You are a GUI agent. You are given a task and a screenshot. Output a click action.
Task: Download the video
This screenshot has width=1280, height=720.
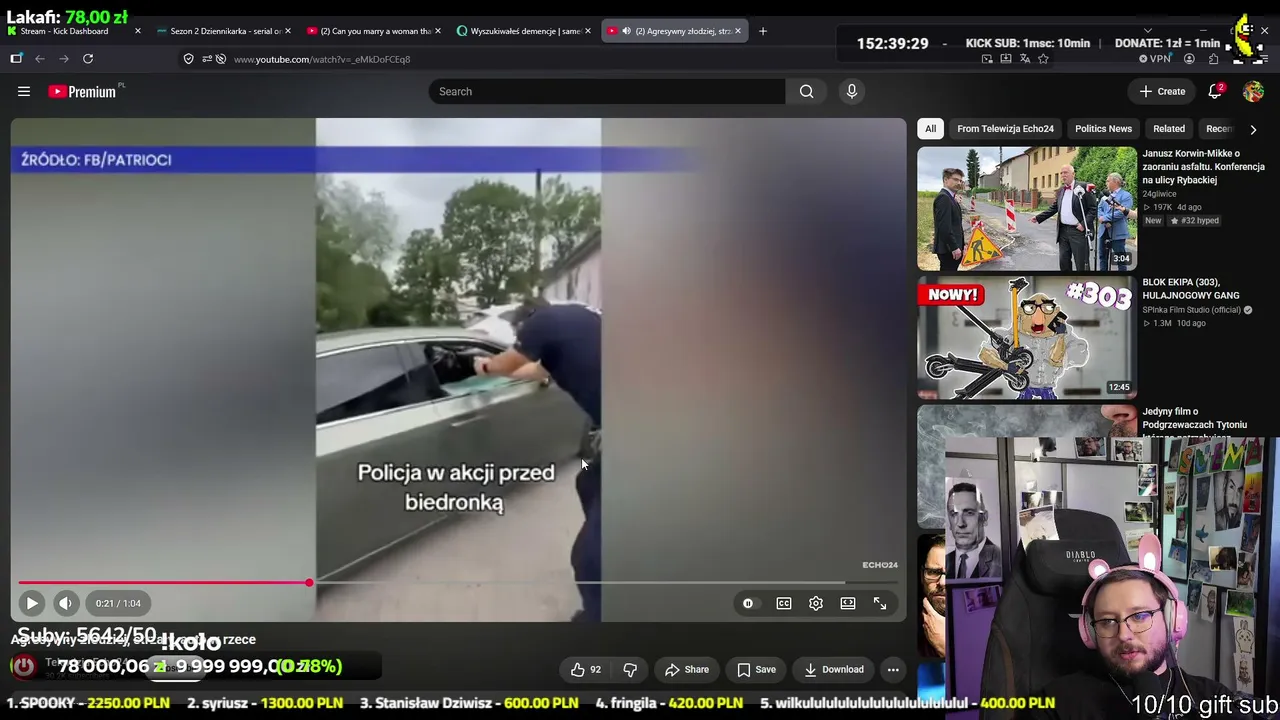point(834,670)
